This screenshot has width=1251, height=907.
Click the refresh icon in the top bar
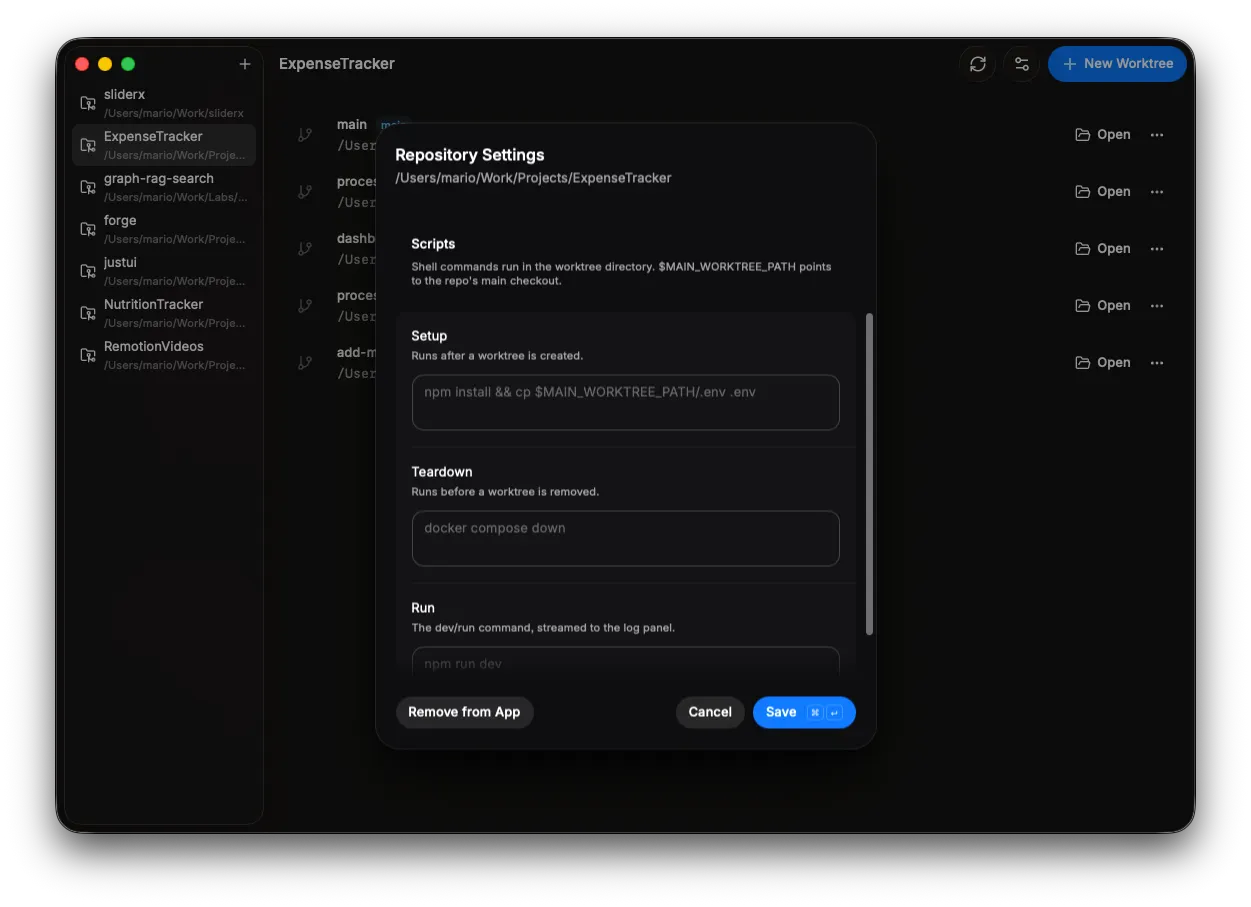(x=978, y=64)
